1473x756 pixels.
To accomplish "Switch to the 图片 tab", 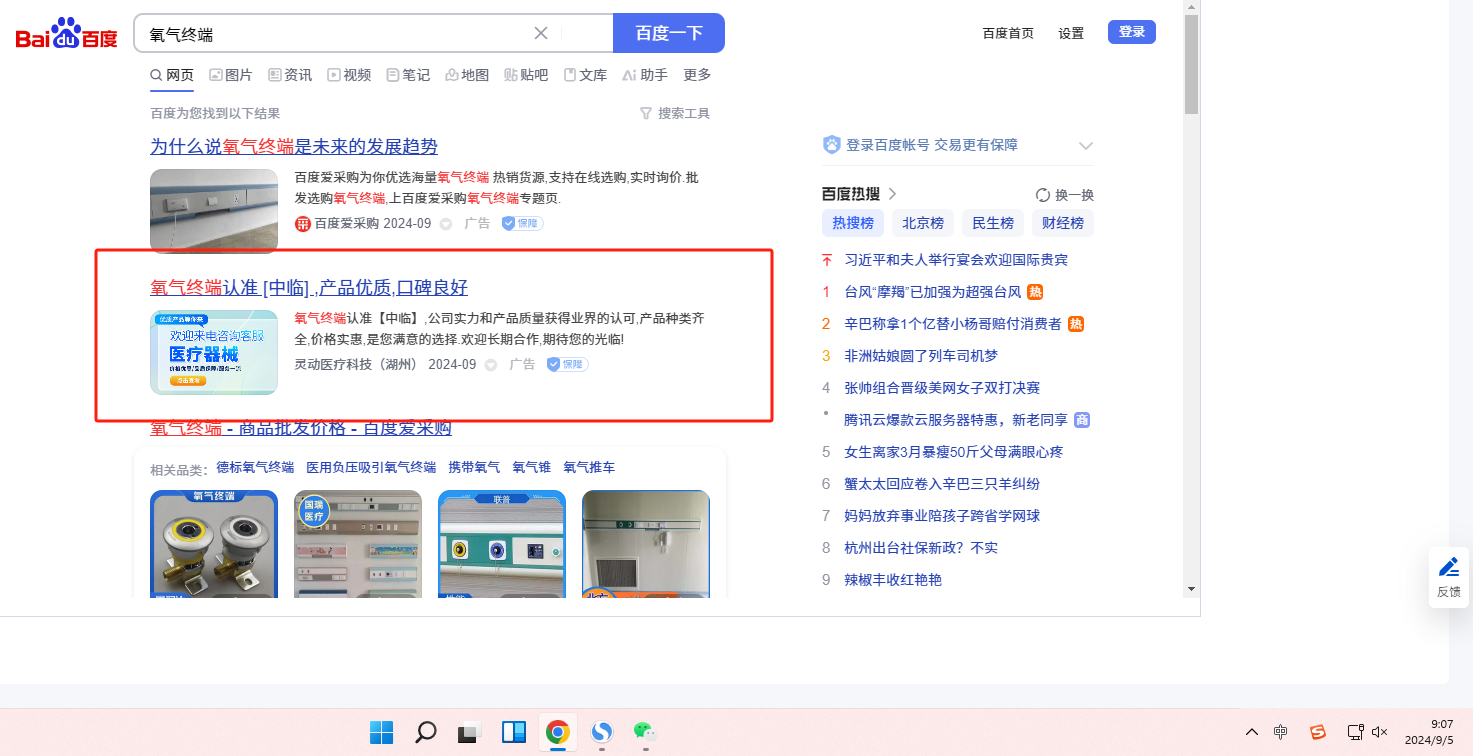I will tap(231, 75).
